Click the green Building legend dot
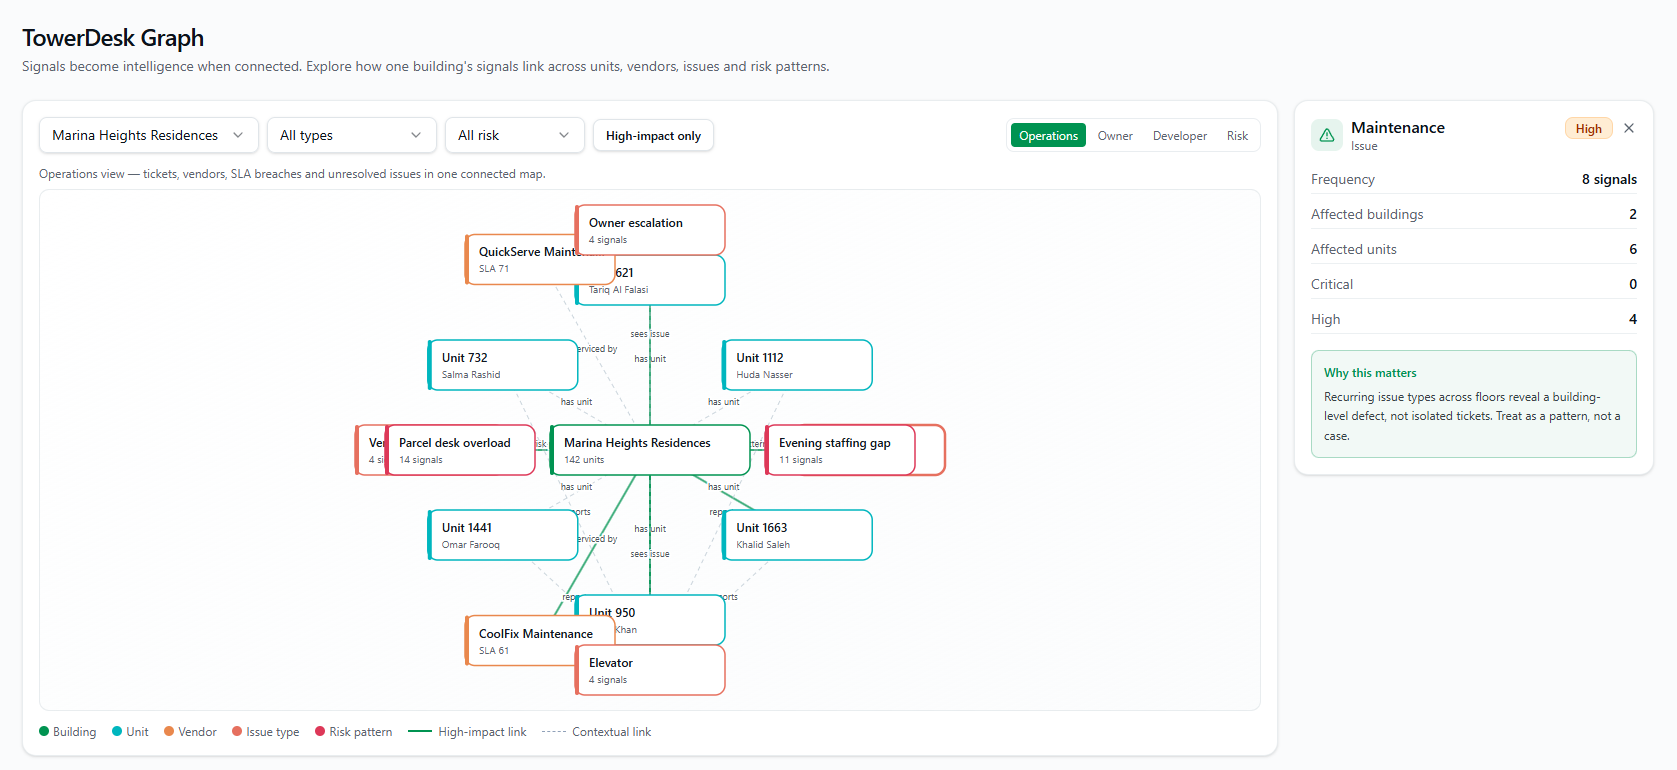Screen dimensions: 1677x770 [44, 731]
